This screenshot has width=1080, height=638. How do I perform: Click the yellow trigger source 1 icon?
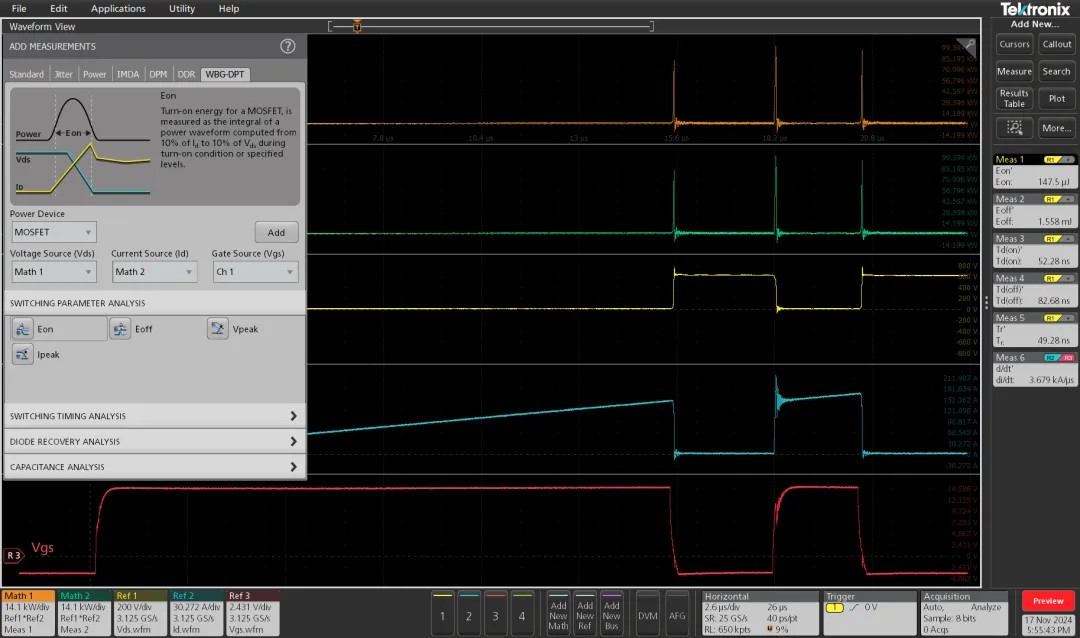[x=834, y=608]
